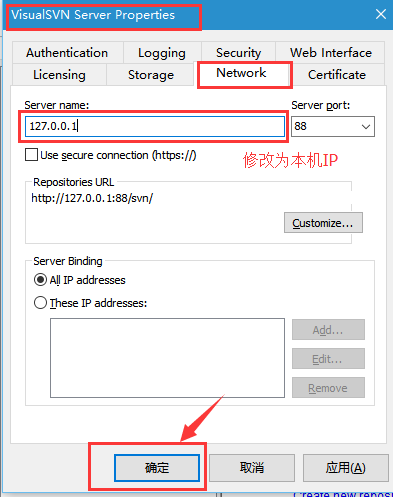This screenshot has width=393, height=497.
Task: Click the disabled Remove button
Action: click(328, 388)
